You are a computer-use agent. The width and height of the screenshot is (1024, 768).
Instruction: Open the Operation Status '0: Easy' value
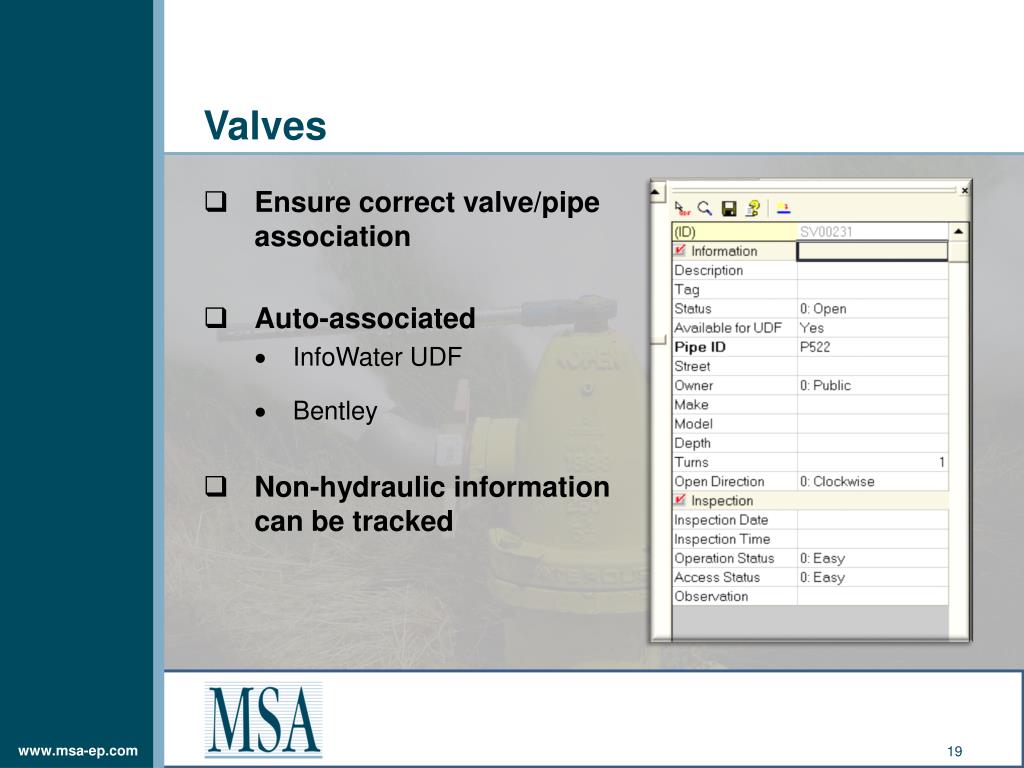click(x=872, y=558)
